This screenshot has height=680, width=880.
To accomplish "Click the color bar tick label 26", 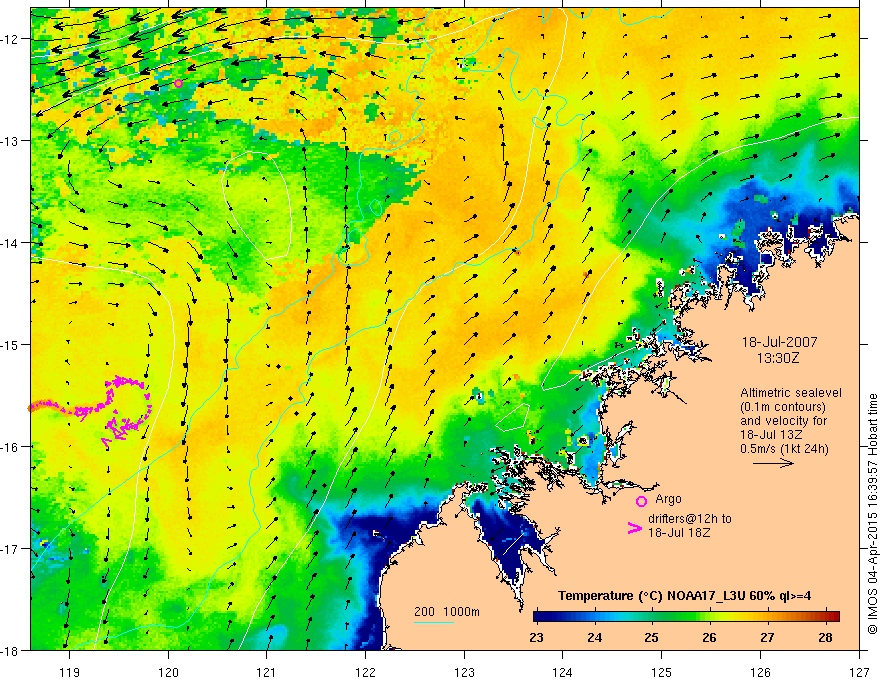I will tap(709, 637).
